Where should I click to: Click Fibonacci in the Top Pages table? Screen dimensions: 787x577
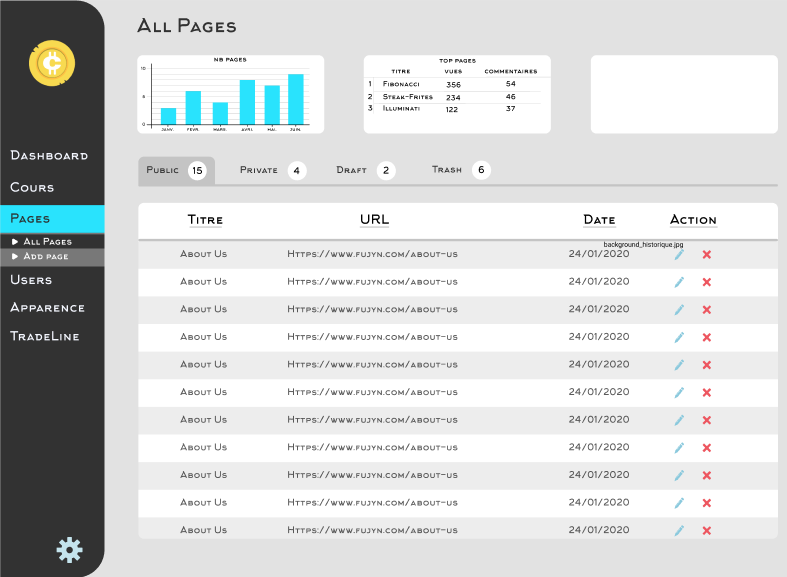pos(400,84)
